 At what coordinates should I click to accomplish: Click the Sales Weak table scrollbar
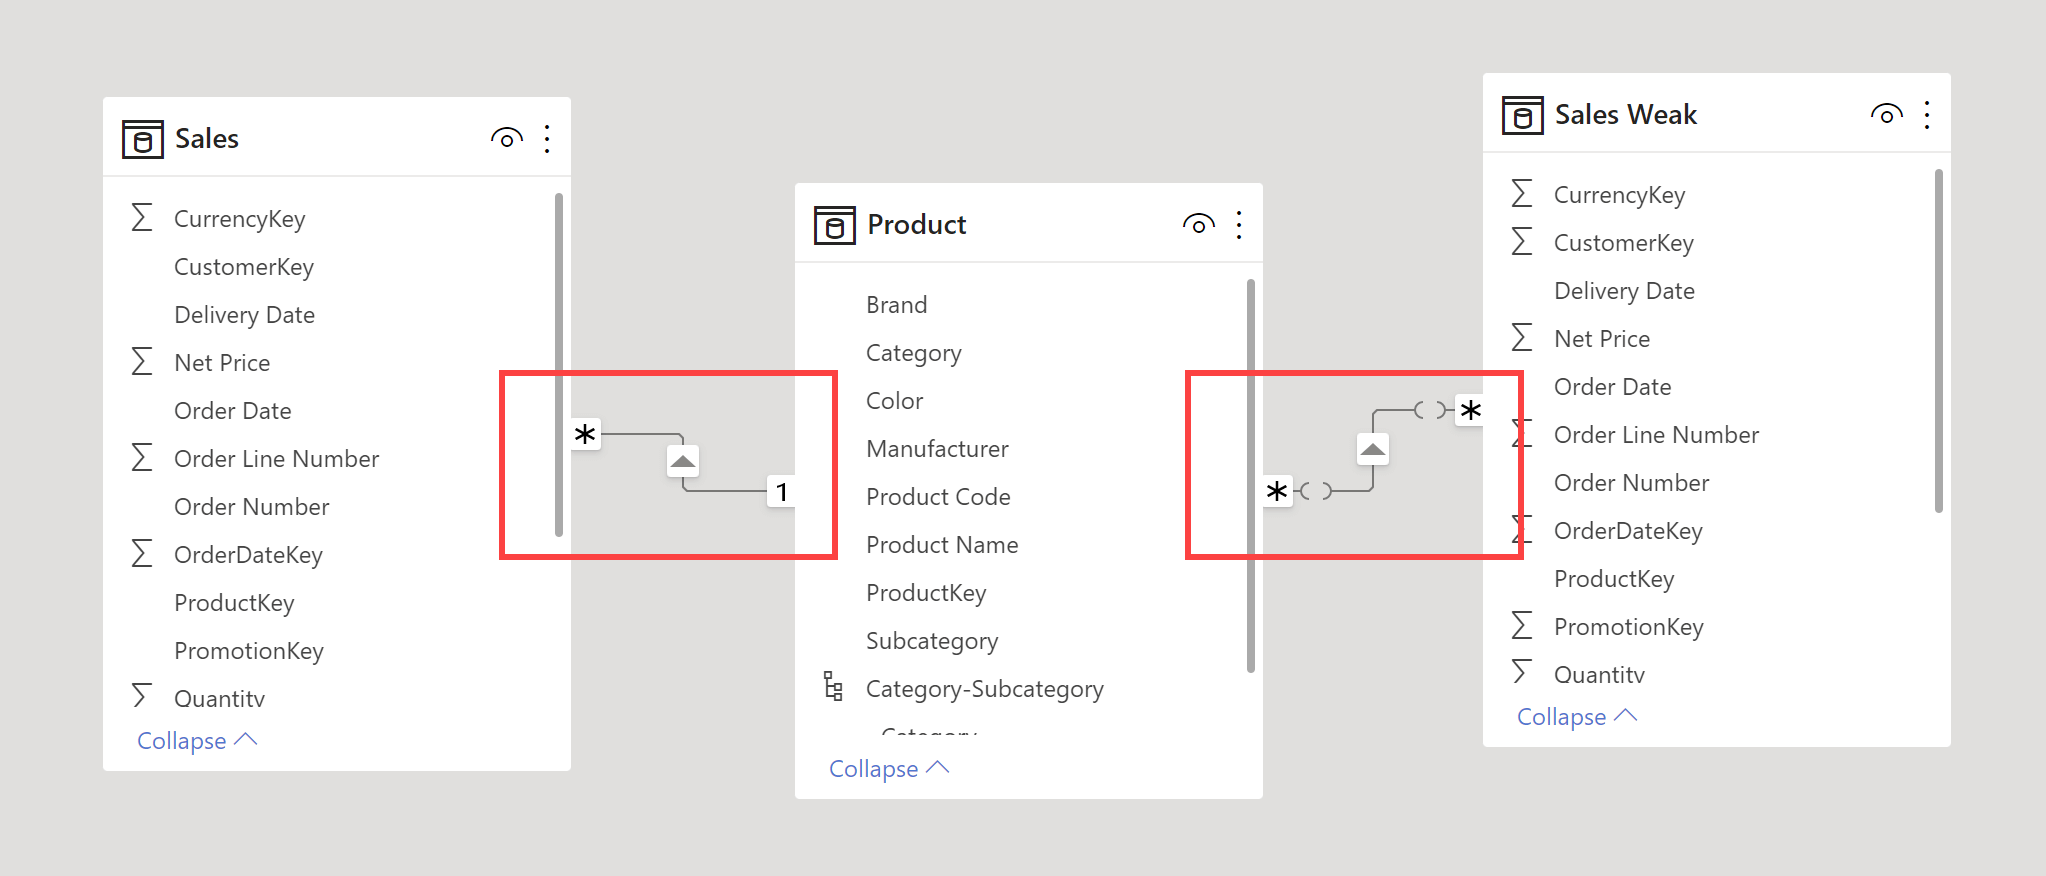1939,340
